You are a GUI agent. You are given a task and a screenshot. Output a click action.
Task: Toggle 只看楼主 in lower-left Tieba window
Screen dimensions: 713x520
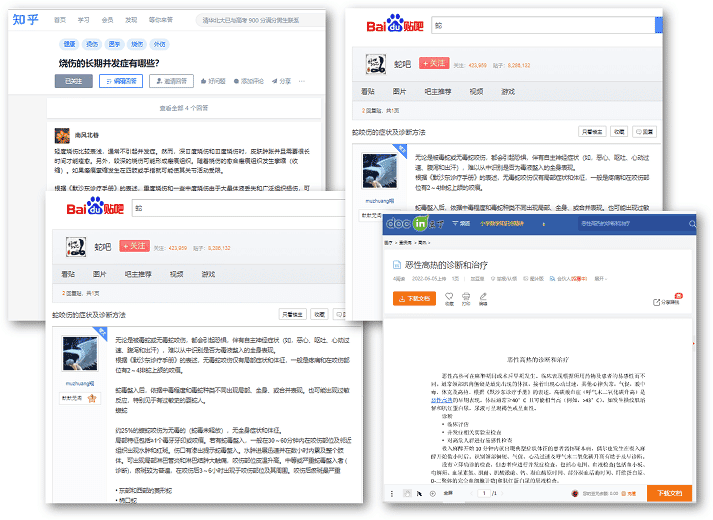point(292,314)
